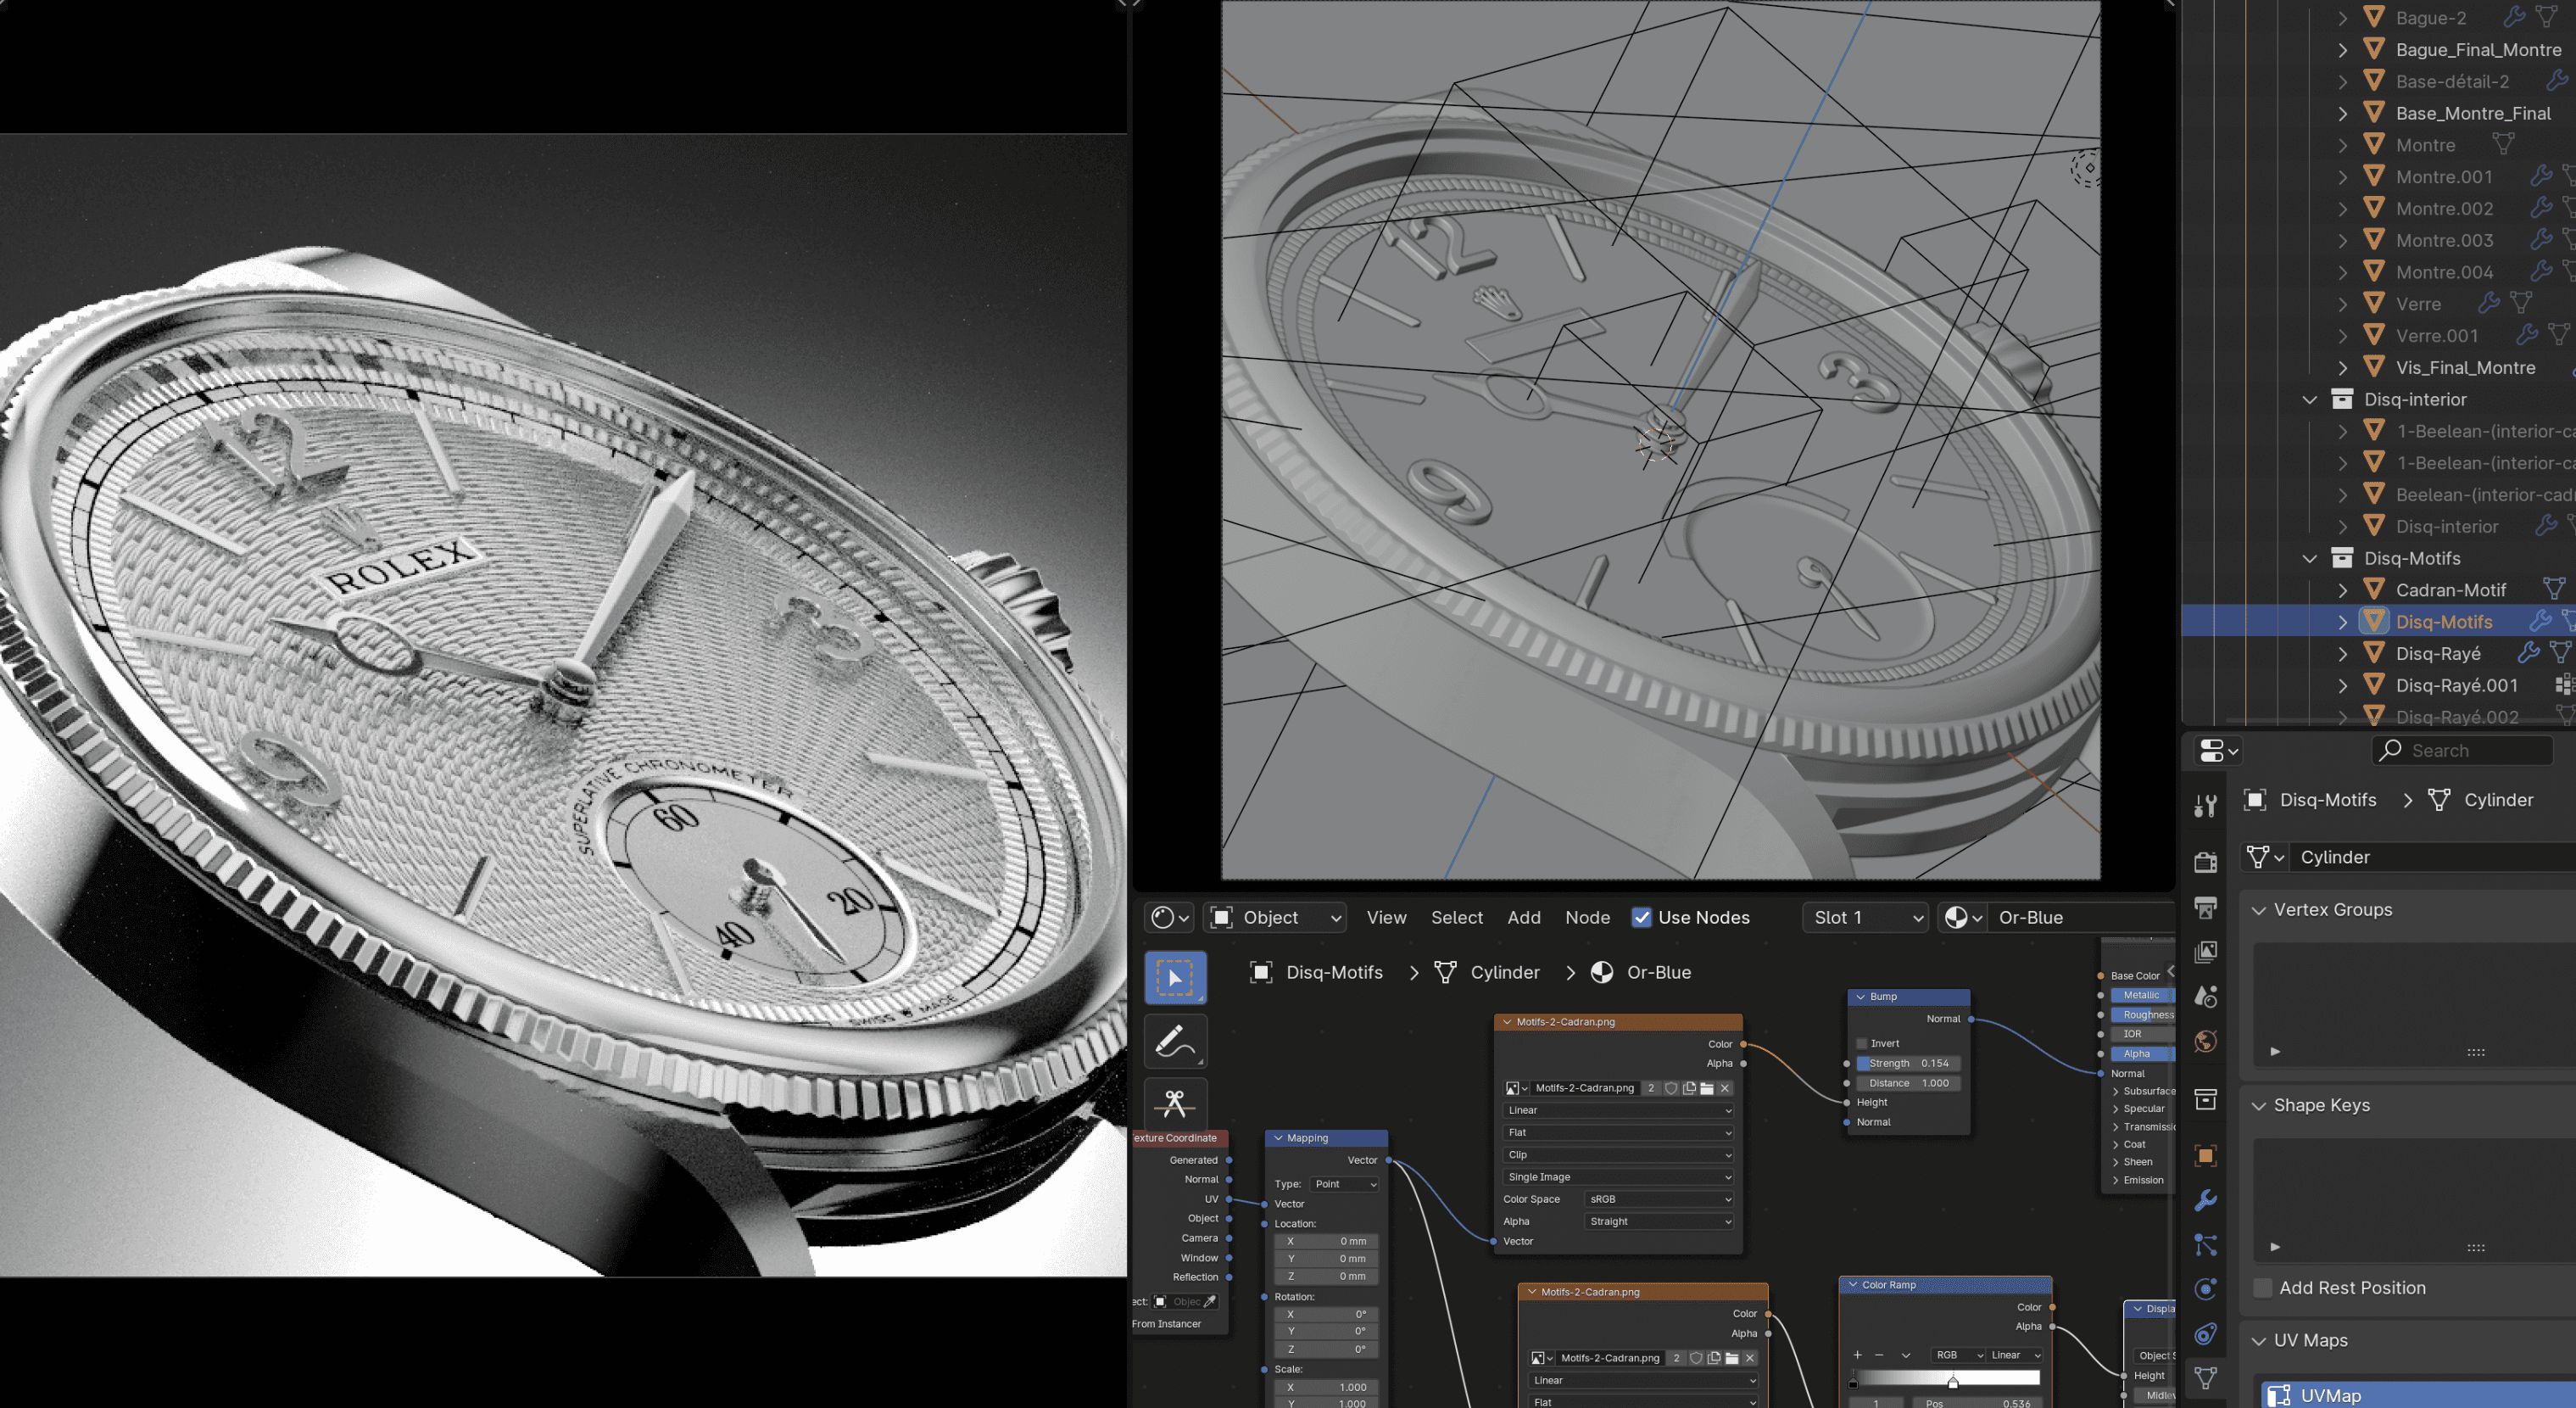
Task: Toggle the Use Nodes checkbox
Action: coord(1641,917)
